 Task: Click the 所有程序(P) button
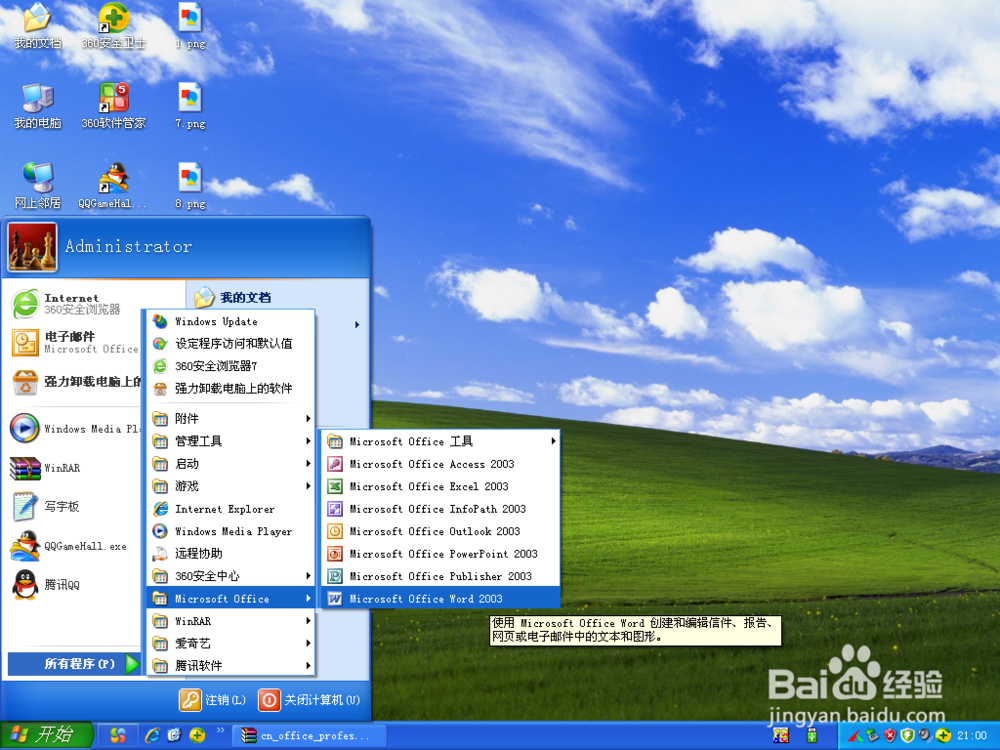pos(75,664)
